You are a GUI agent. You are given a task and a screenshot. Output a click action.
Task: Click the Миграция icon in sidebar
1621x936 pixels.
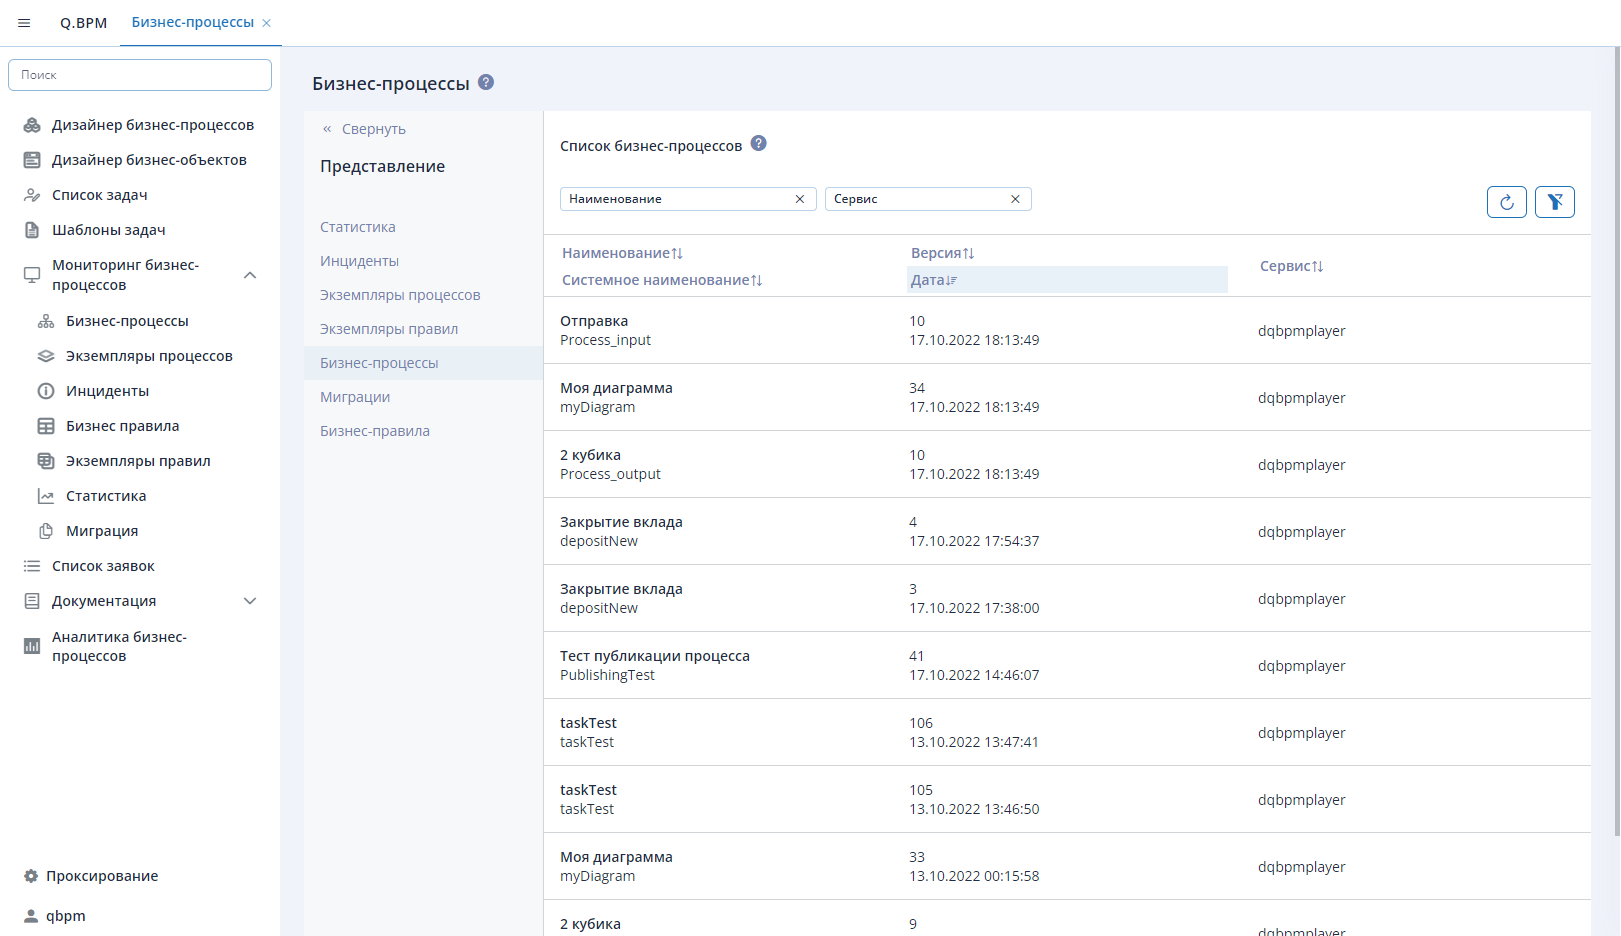[46, 531]
